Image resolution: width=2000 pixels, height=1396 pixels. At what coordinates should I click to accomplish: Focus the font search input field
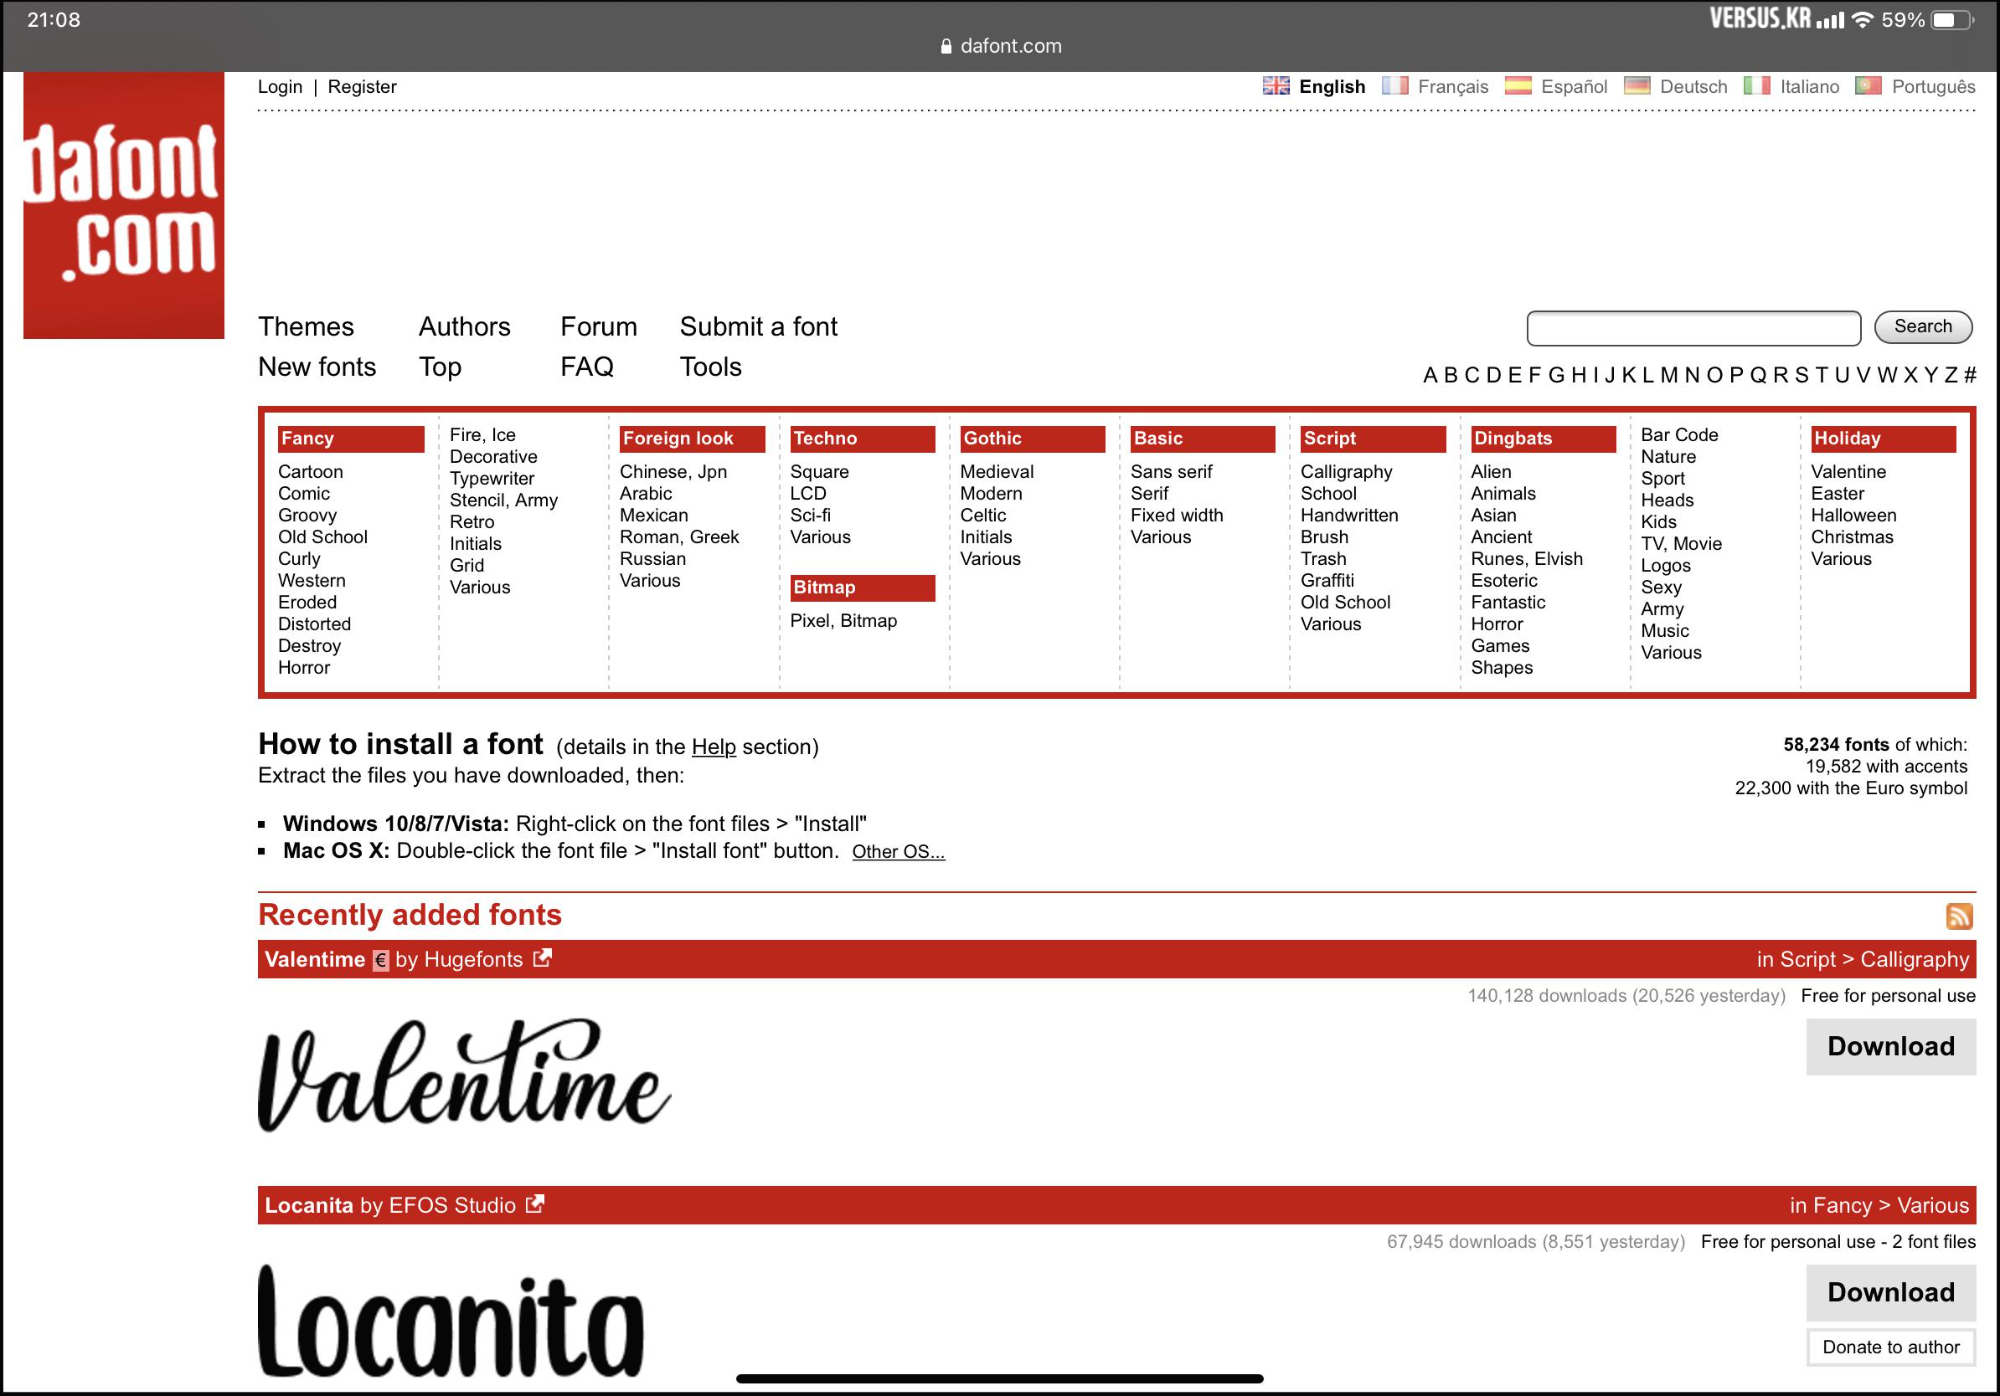tap(1693, 328)
